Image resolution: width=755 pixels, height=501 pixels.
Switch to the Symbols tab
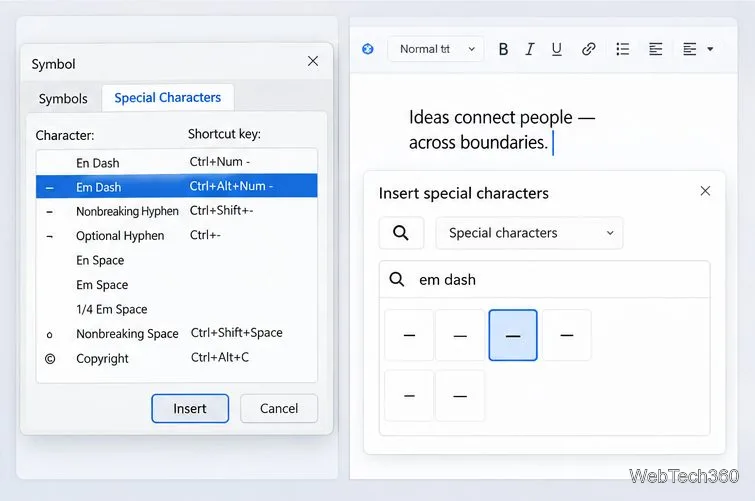coord(63,99)
